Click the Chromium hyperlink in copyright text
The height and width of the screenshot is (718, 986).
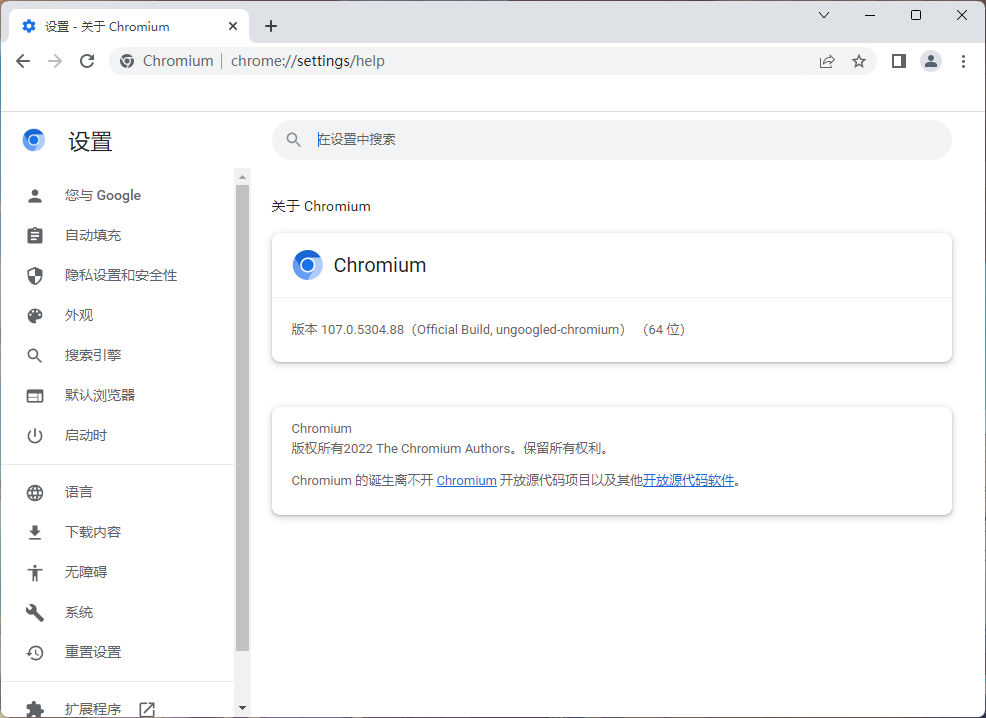[466, 480]
